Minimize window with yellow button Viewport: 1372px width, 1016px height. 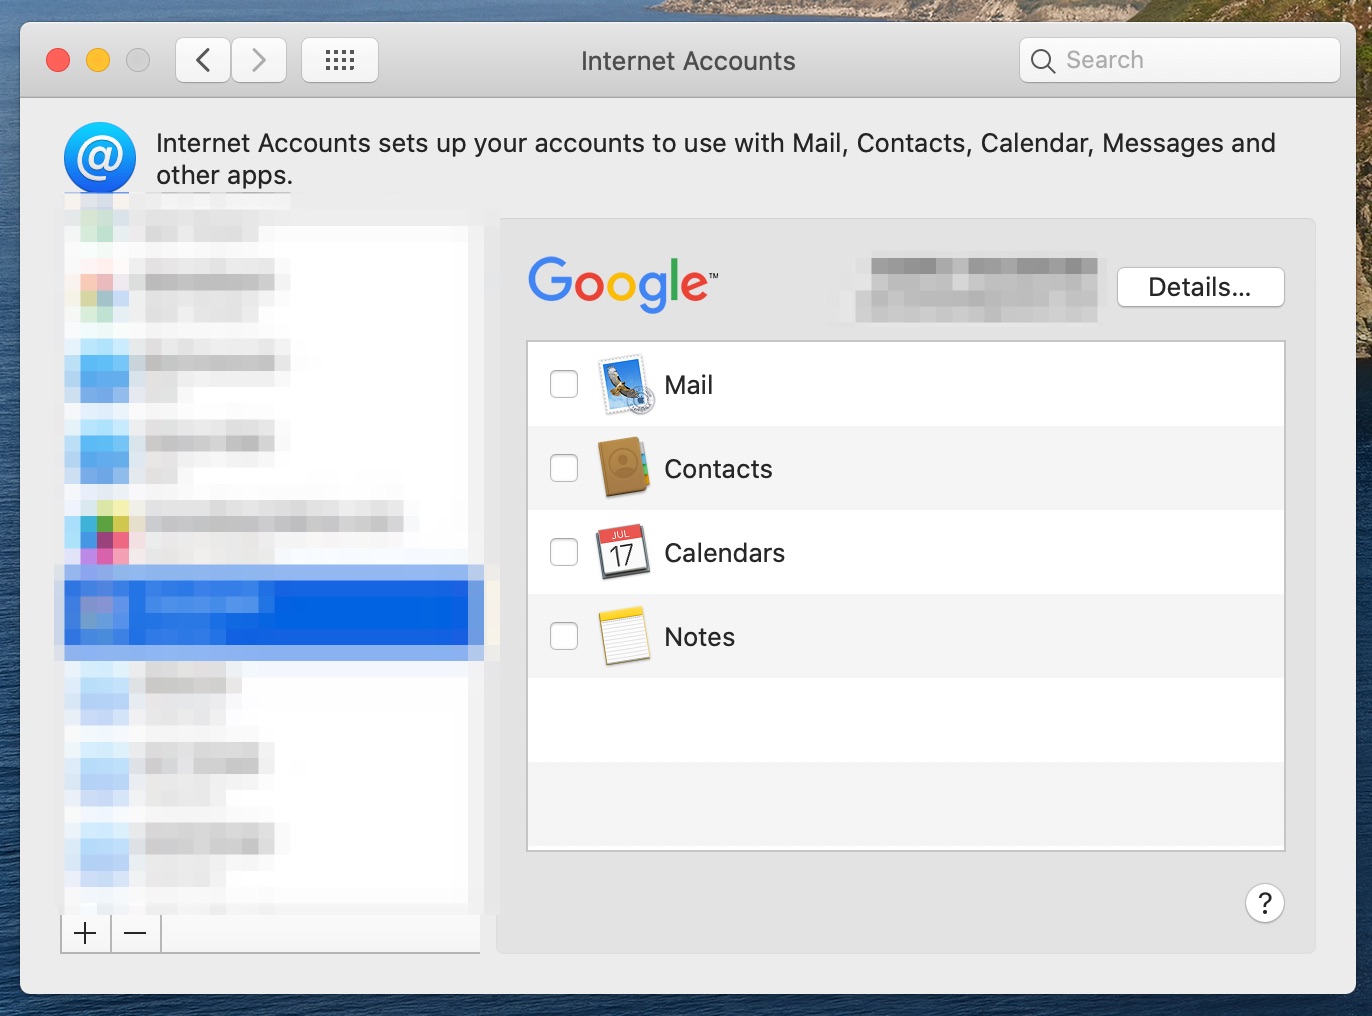click(98, 60)
